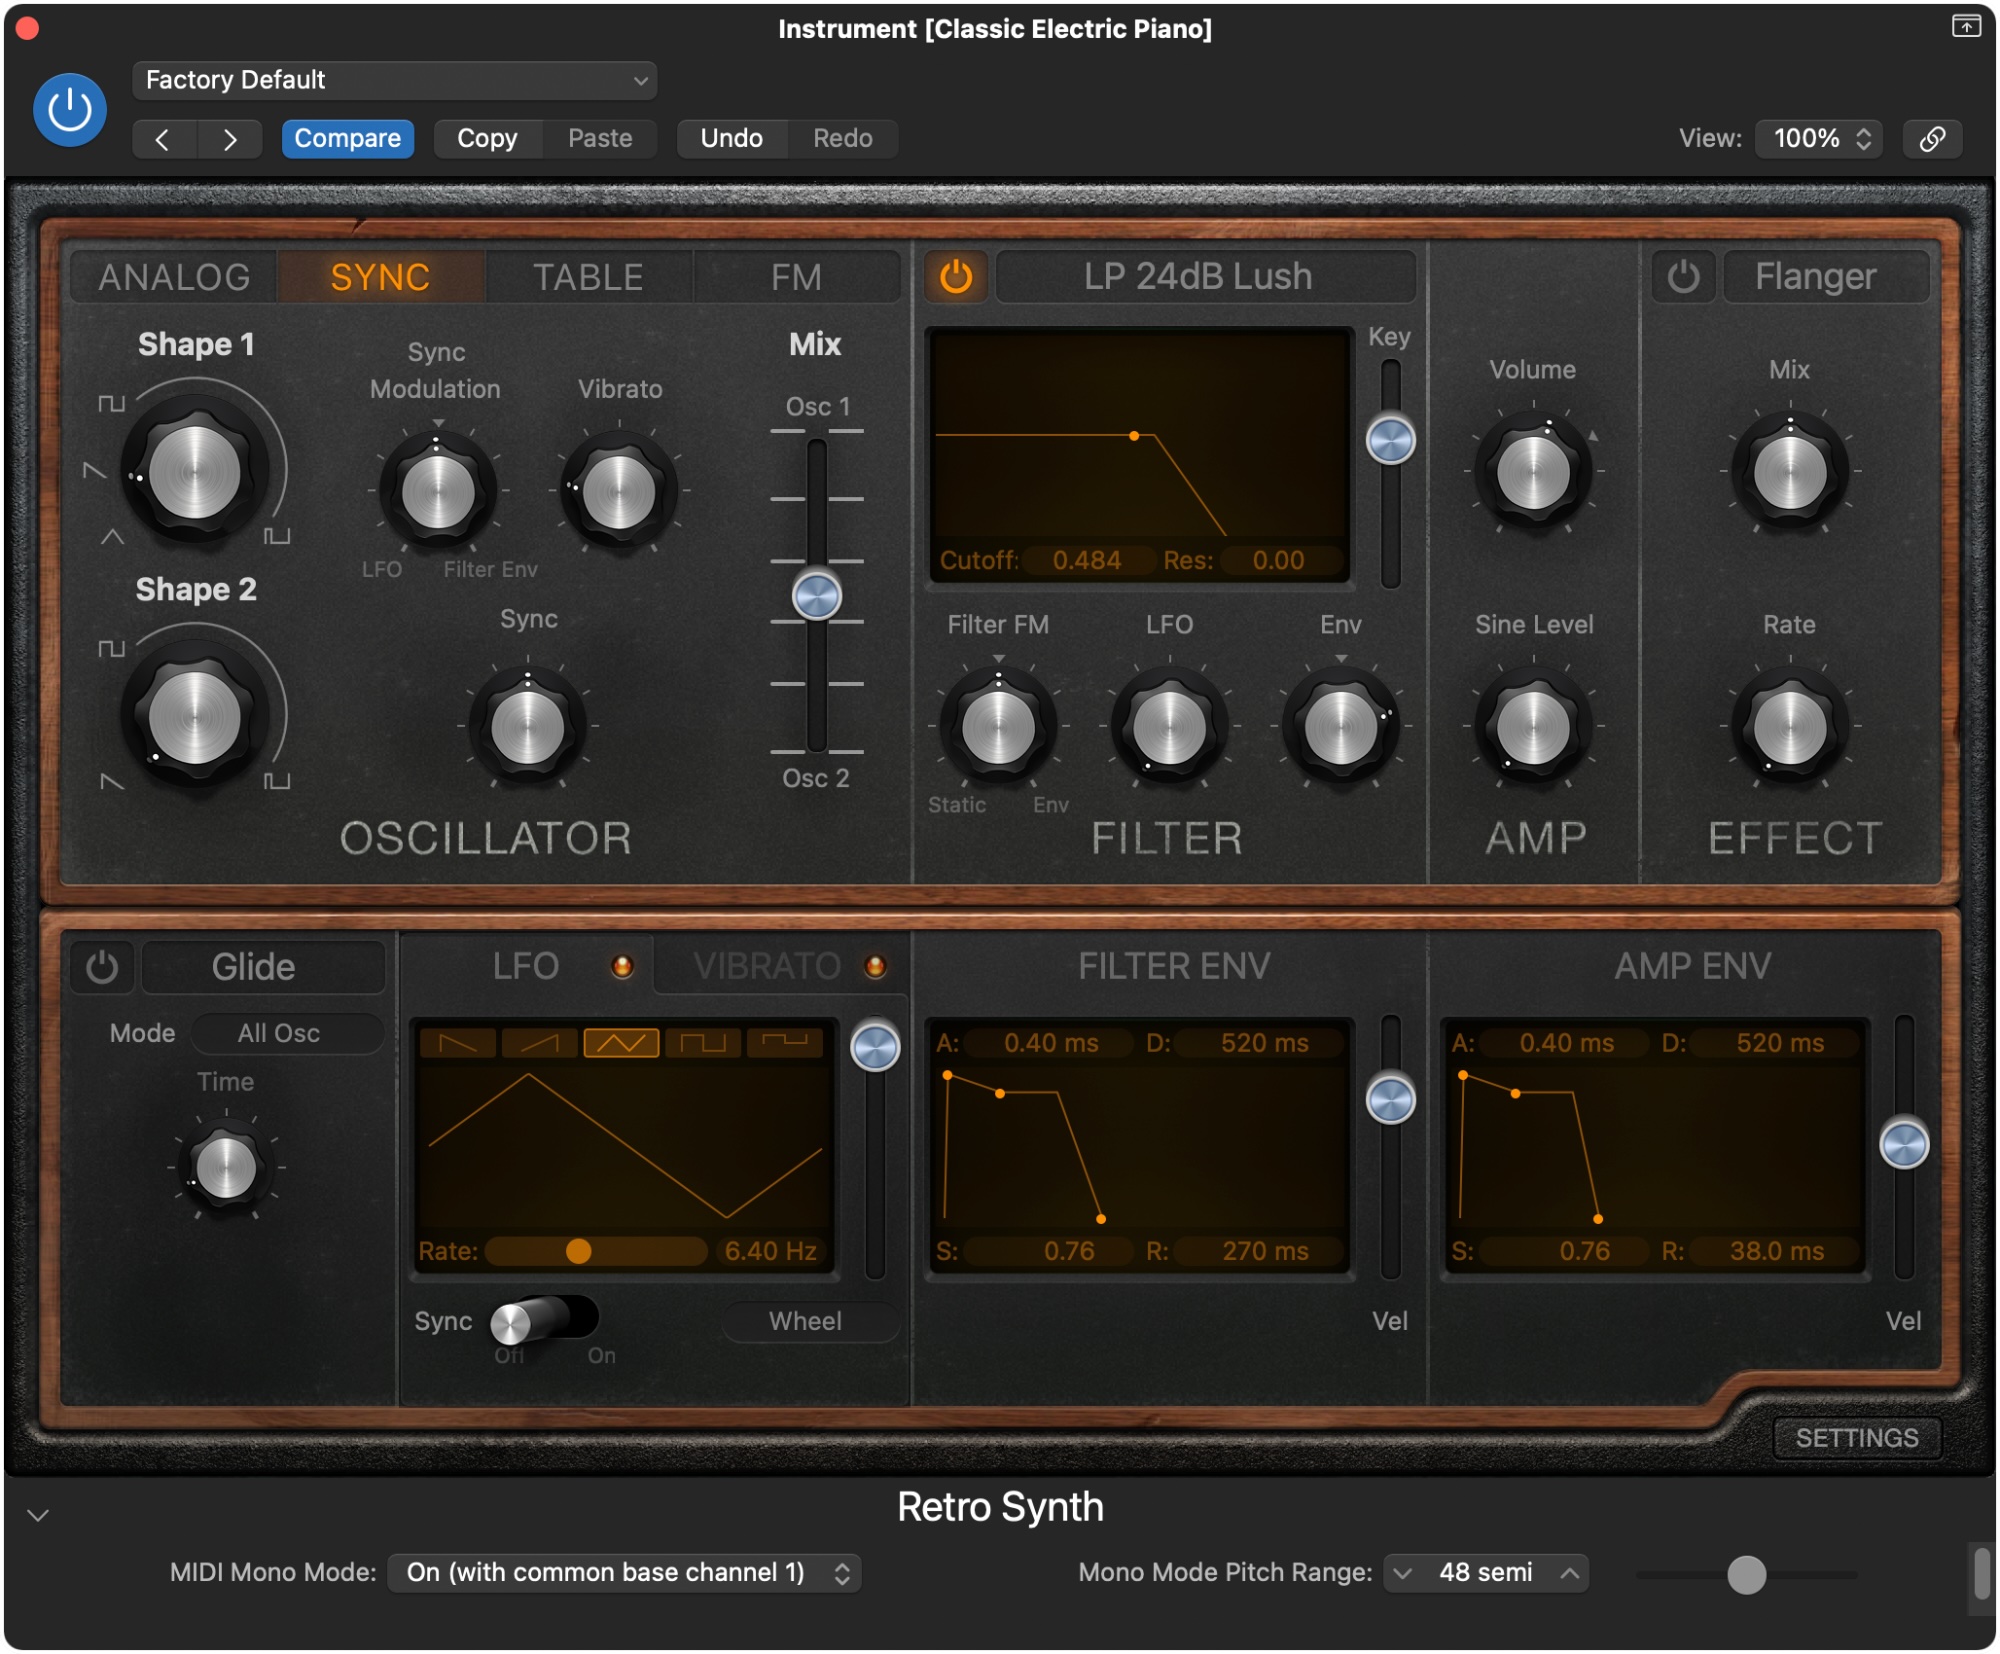Click the LFO Rate slider handle
Viewport: 2000px width, 1654px height.
coord(578,1252)
